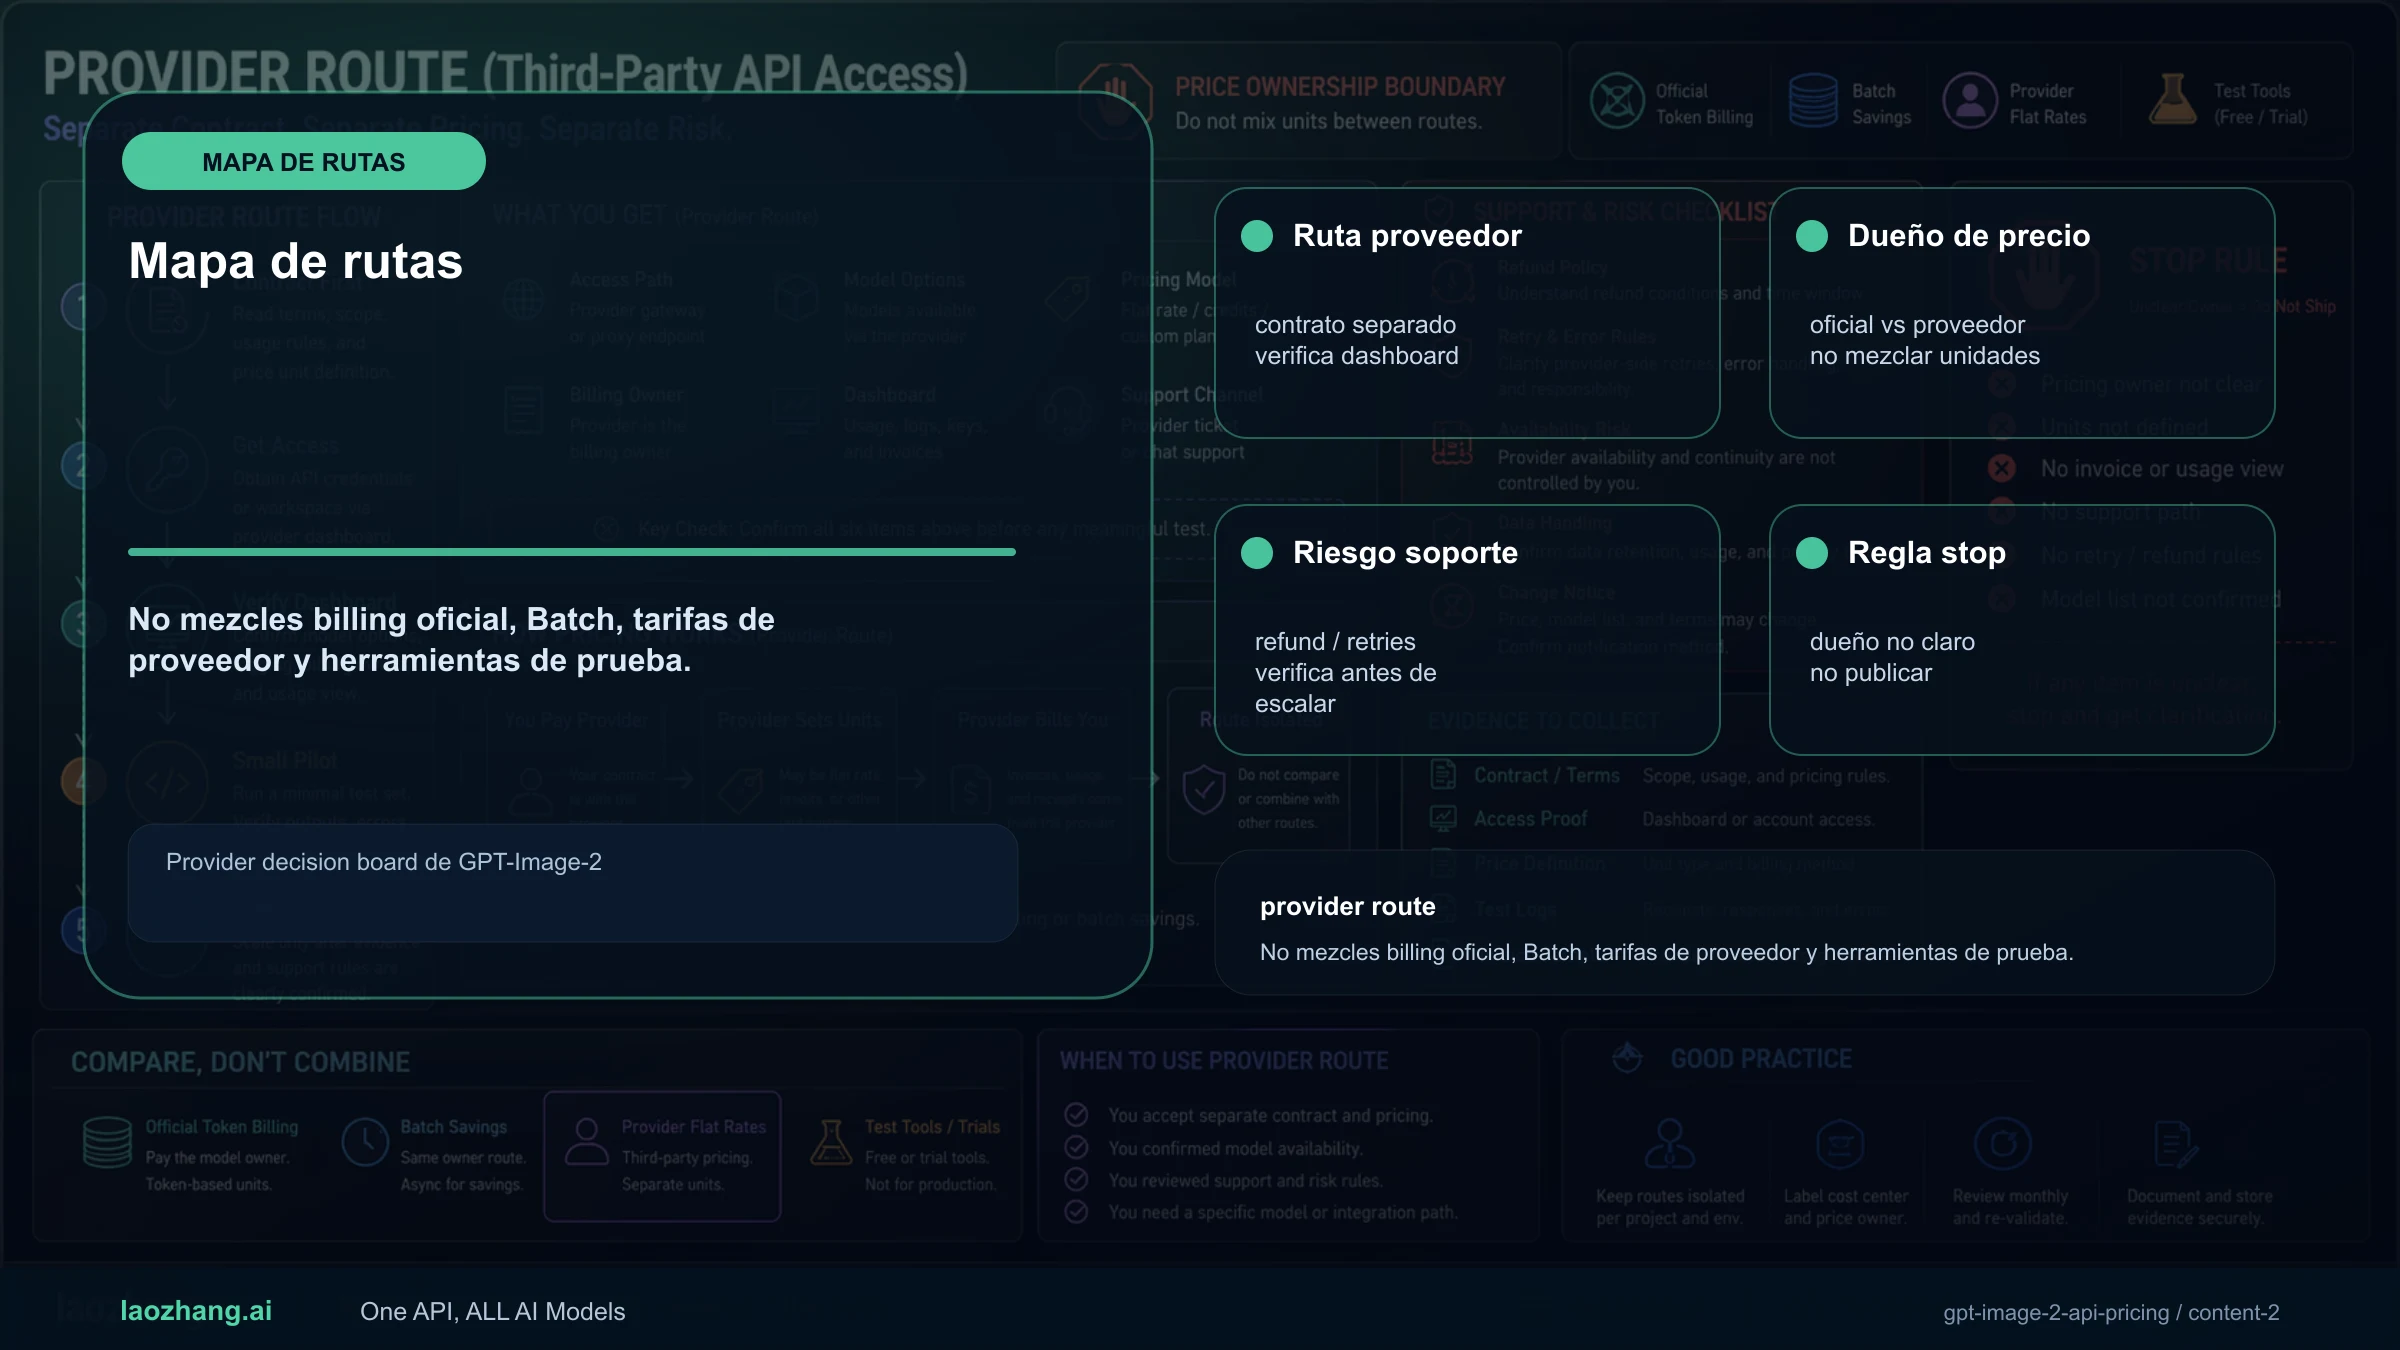2400x1350 pixels.
Task: Click the coin stack icon in Compare section
Action: [107, 1142]
